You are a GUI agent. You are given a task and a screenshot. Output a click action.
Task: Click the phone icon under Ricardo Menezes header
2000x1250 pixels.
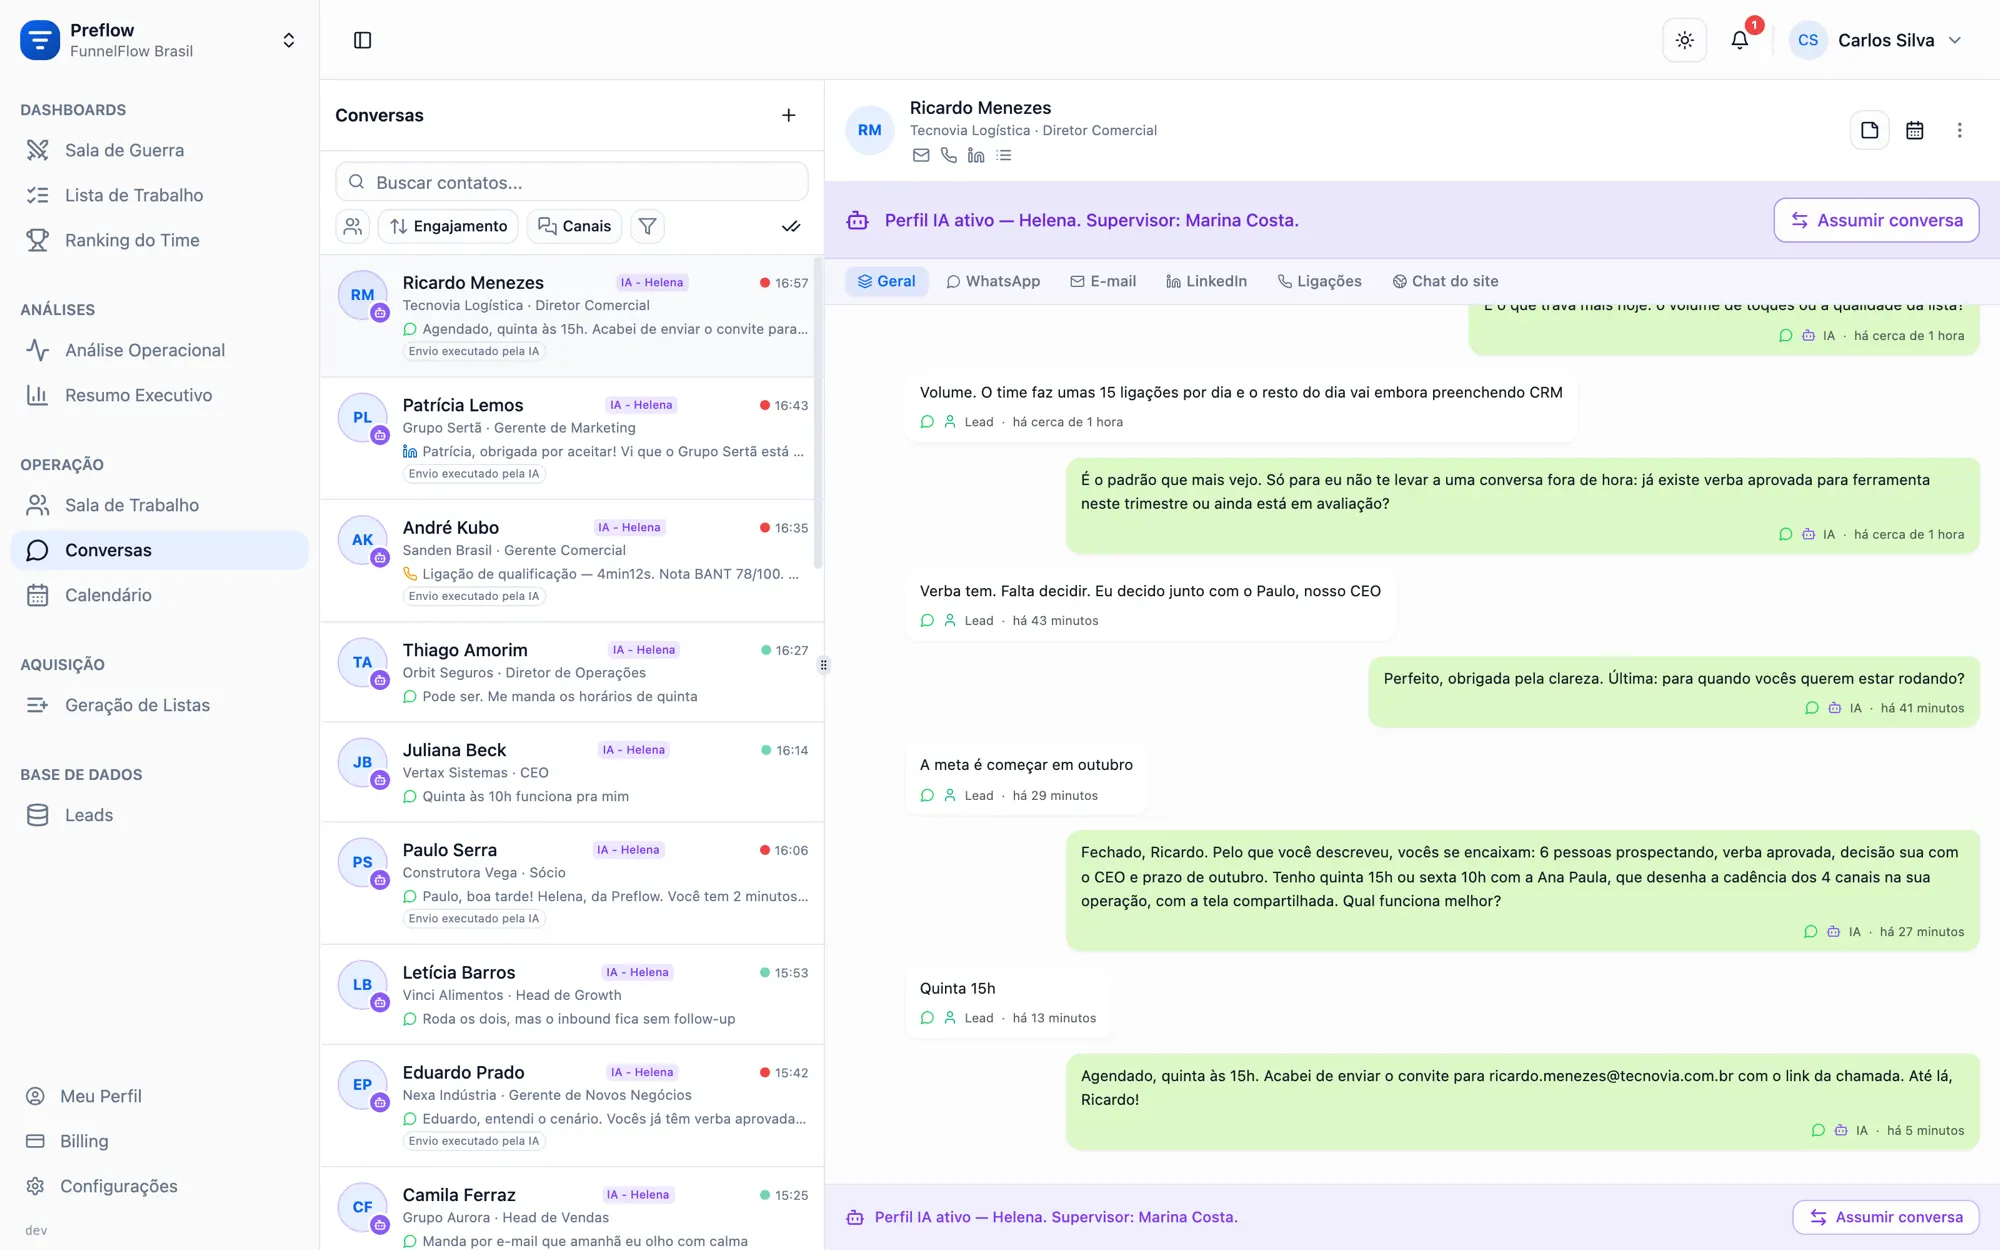pyautogui.click(x=949, y=155)
